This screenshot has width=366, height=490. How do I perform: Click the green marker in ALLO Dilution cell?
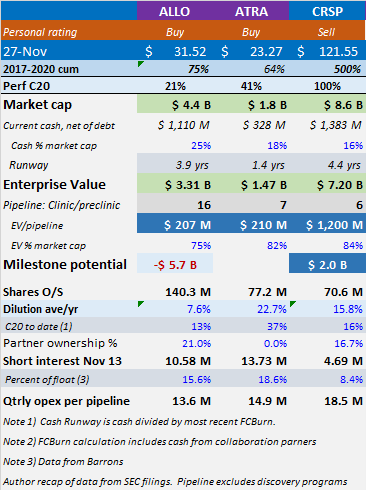[x=140, y=304]
